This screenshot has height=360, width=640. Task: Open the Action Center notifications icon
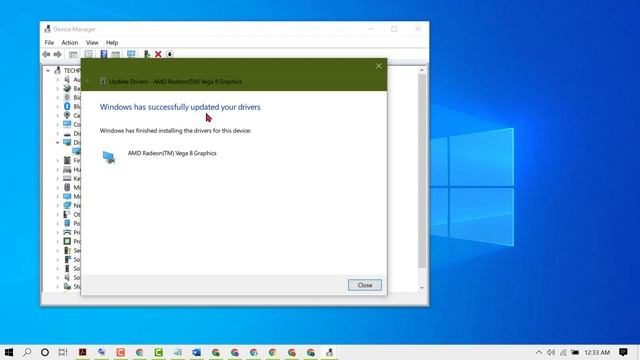coord(623,352)
